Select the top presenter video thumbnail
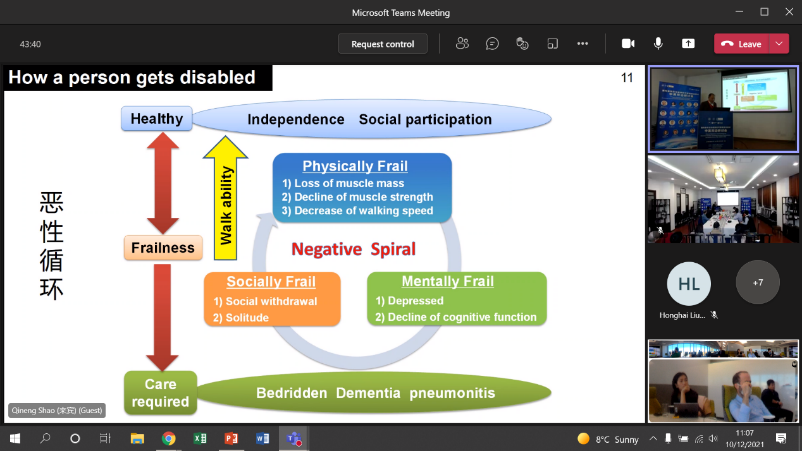The width and height of the screenshot is (802, 451). 722,108
